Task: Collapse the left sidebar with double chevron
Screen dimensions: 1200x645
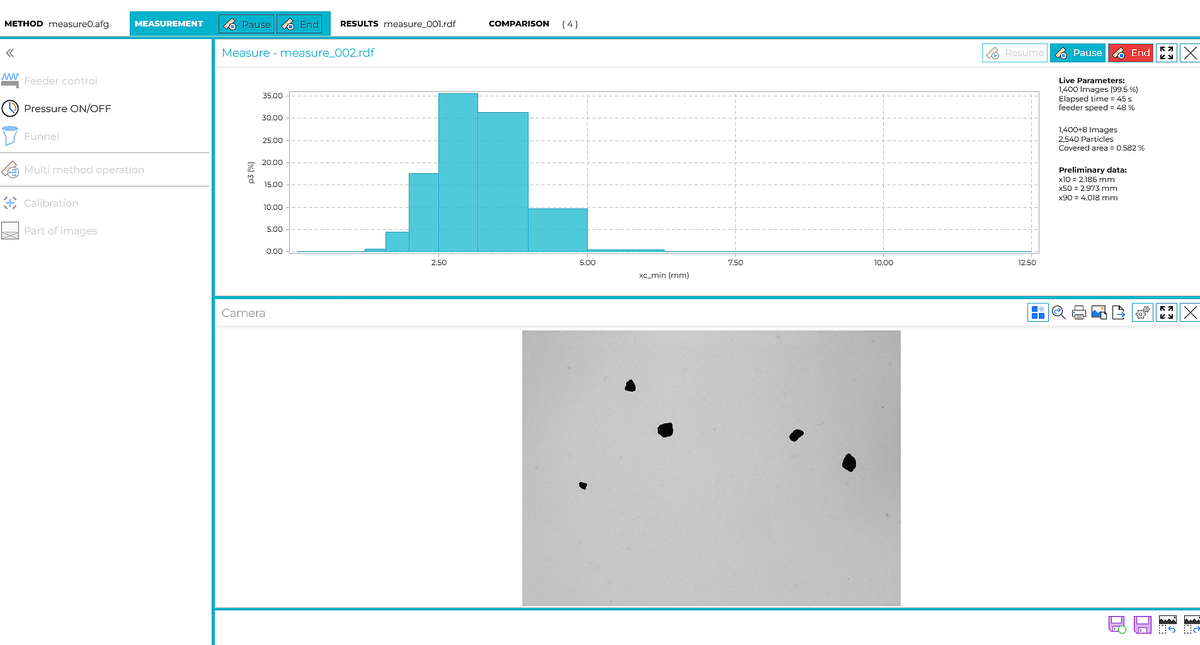Action: 10,53
